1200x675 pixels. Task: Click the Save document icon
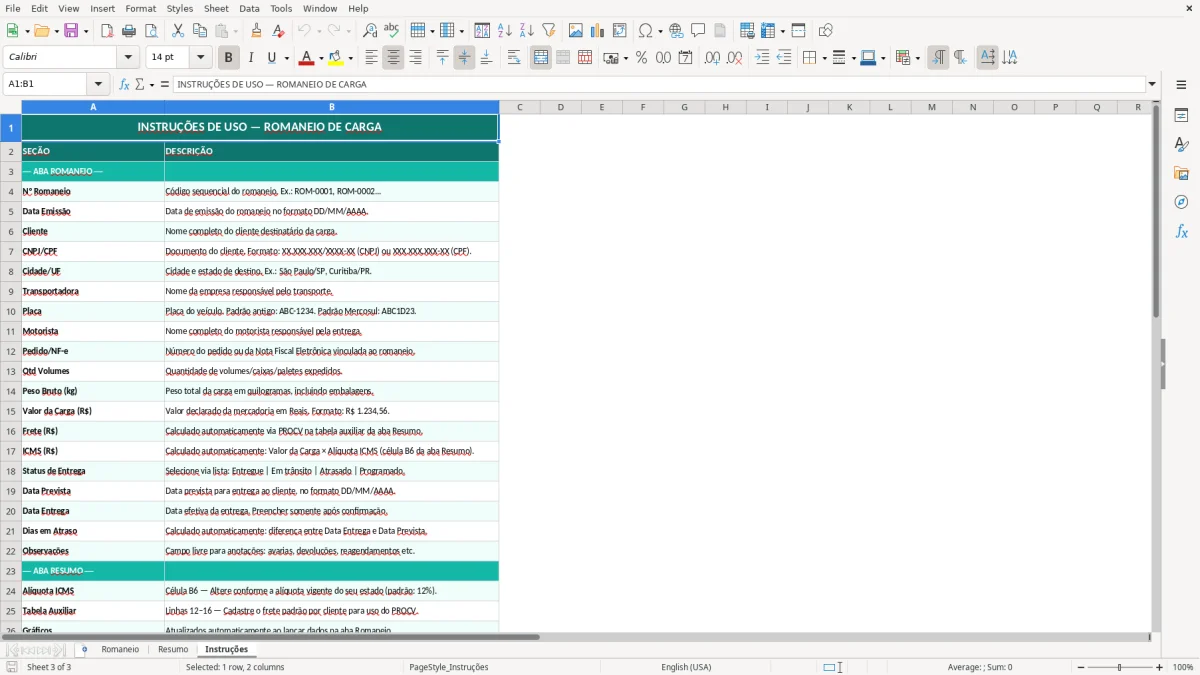pos(71,31)
